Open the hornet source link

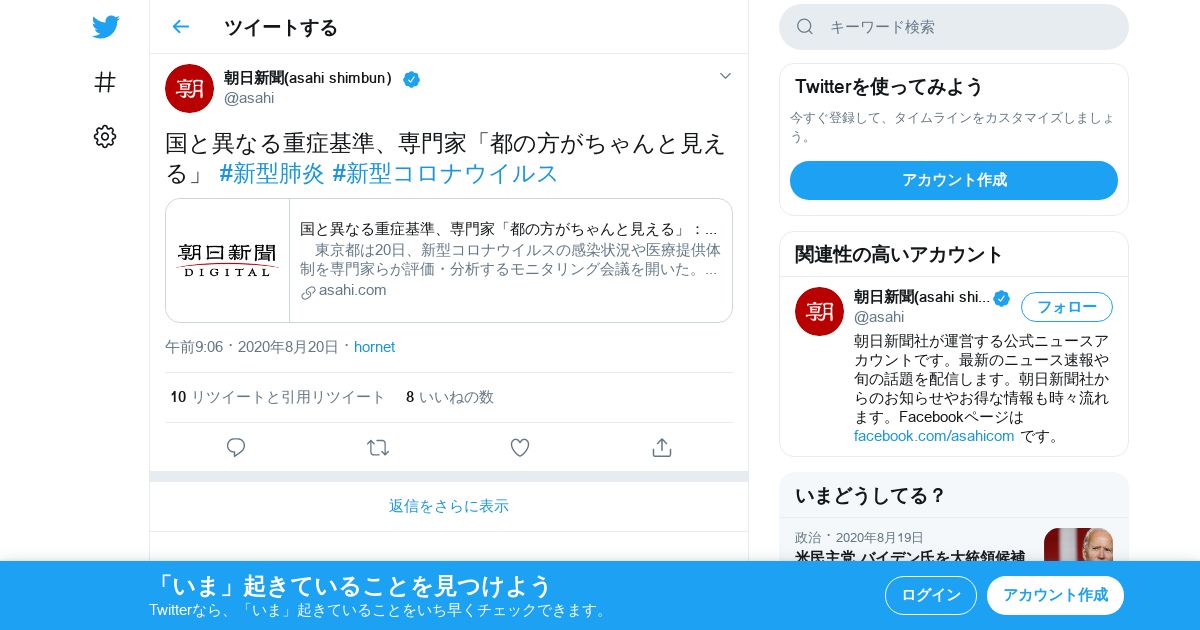point(374,347)
